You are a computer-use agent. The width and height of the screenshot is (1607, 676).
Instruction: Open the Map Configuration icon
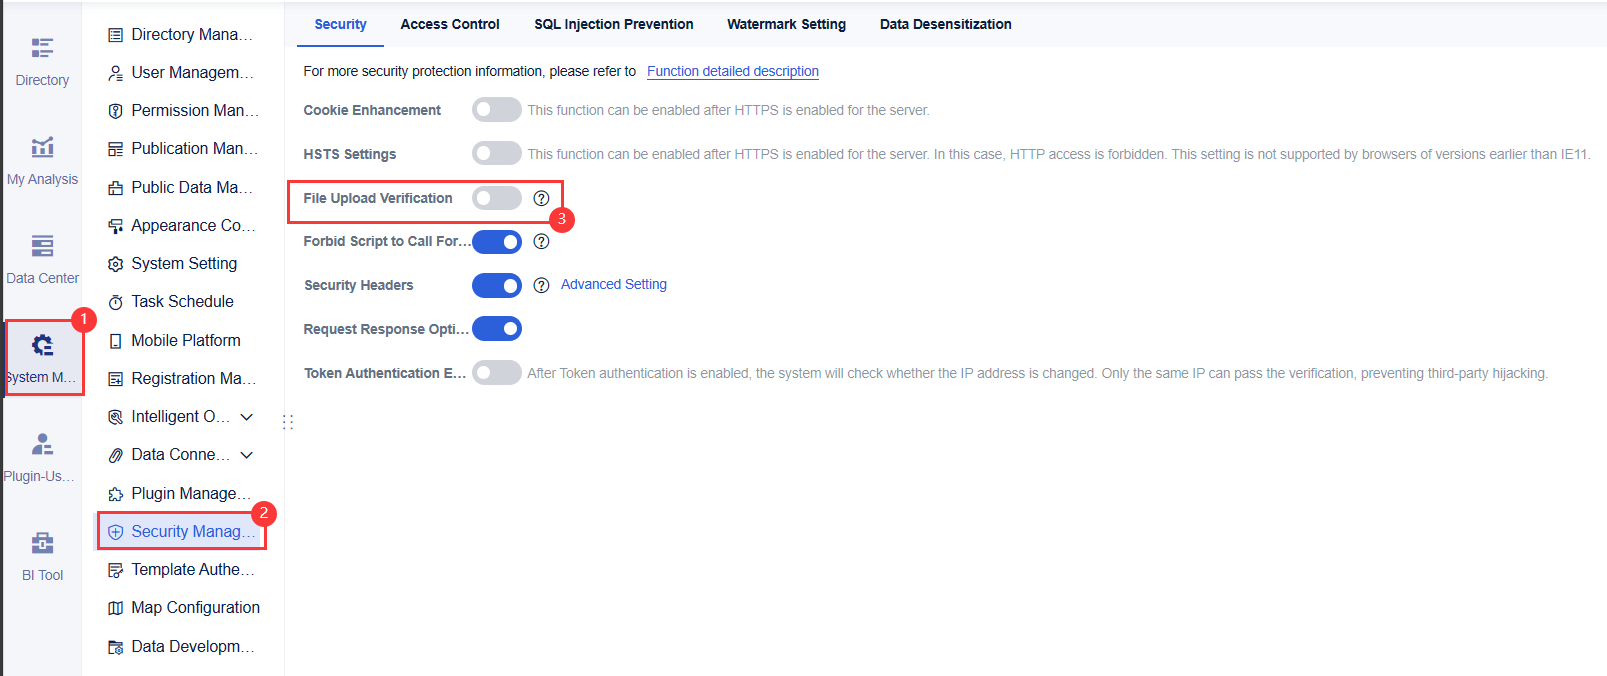pos(115,607)
